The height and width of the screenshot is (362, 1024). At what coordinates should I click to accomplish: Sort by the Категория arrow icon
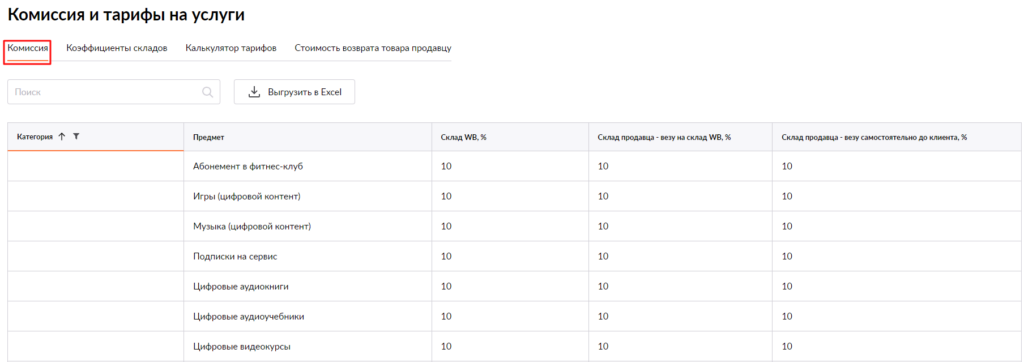[x=62, y=137]
